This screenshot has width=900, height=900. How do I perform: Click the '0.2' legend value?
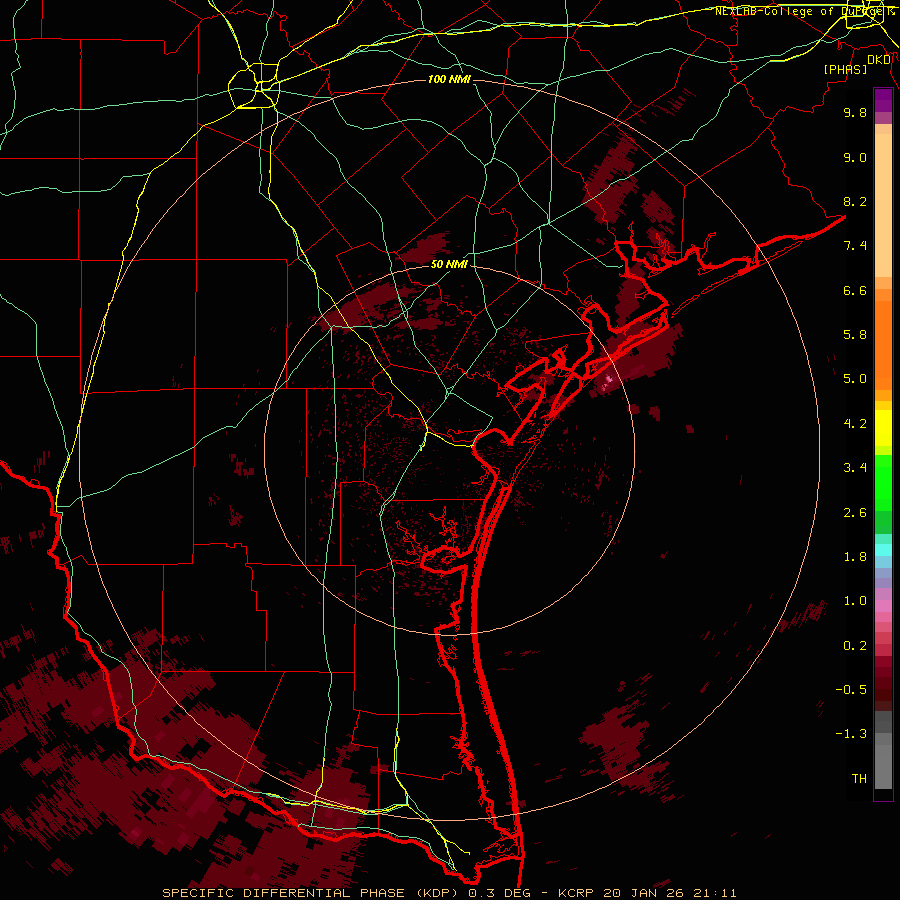855,646
